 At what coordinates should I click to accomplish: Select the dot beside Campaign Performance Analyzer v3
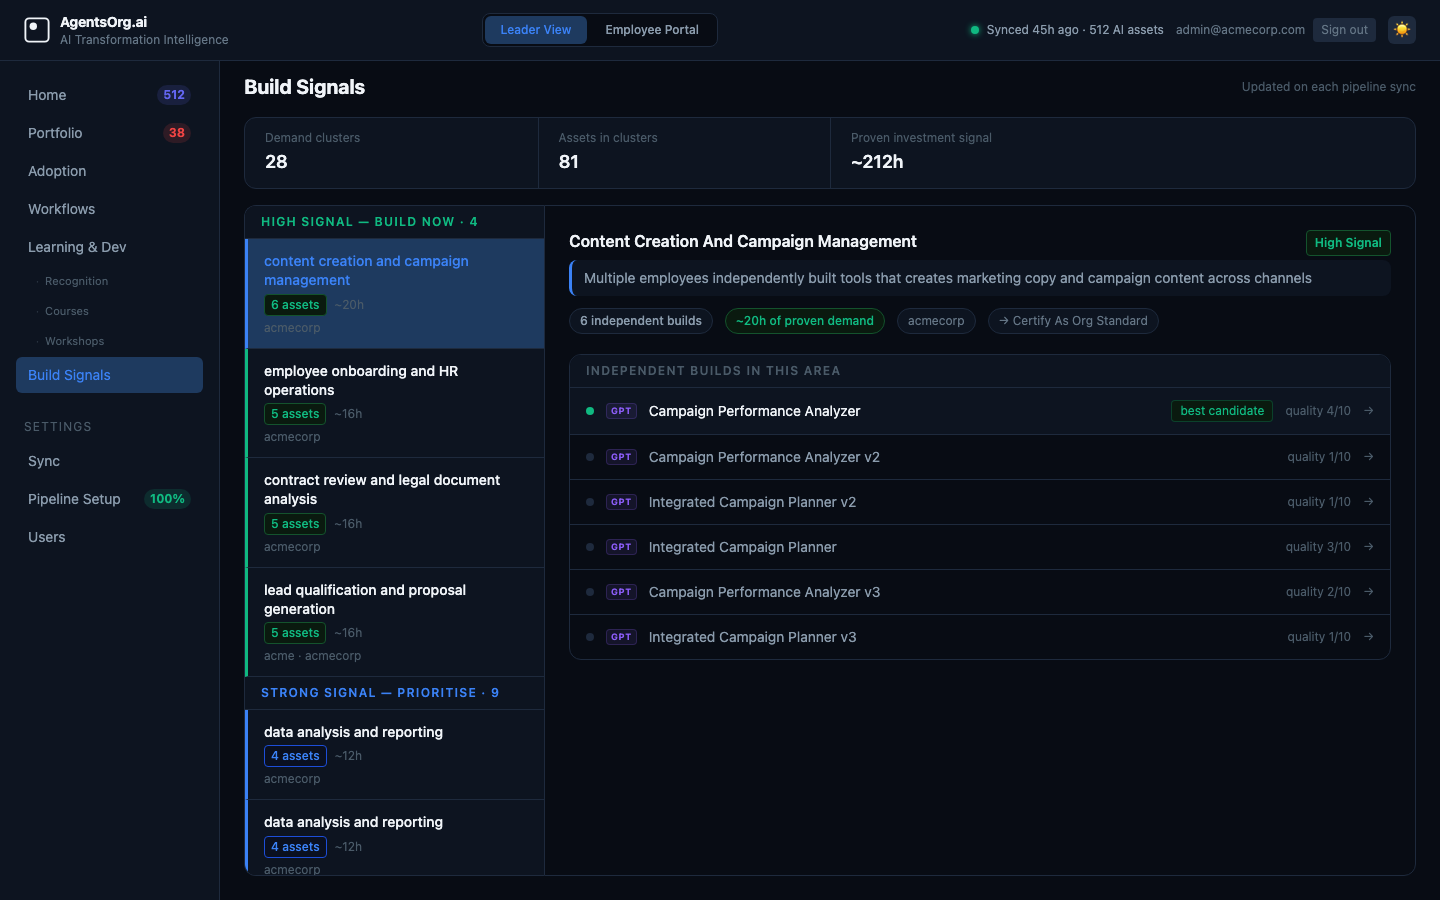pos(590,591)
